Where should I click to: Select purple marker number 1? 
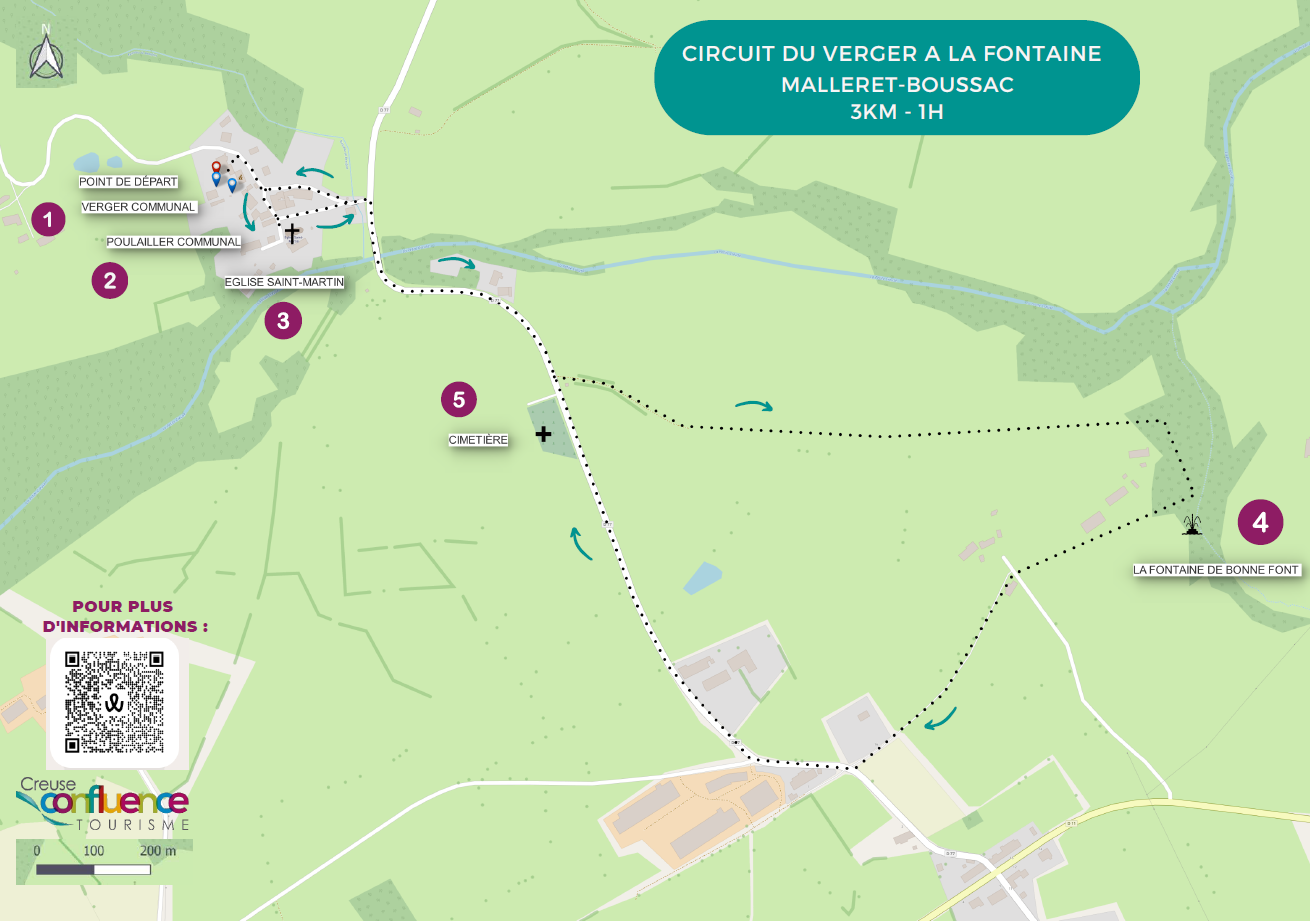tap(48, 219)
